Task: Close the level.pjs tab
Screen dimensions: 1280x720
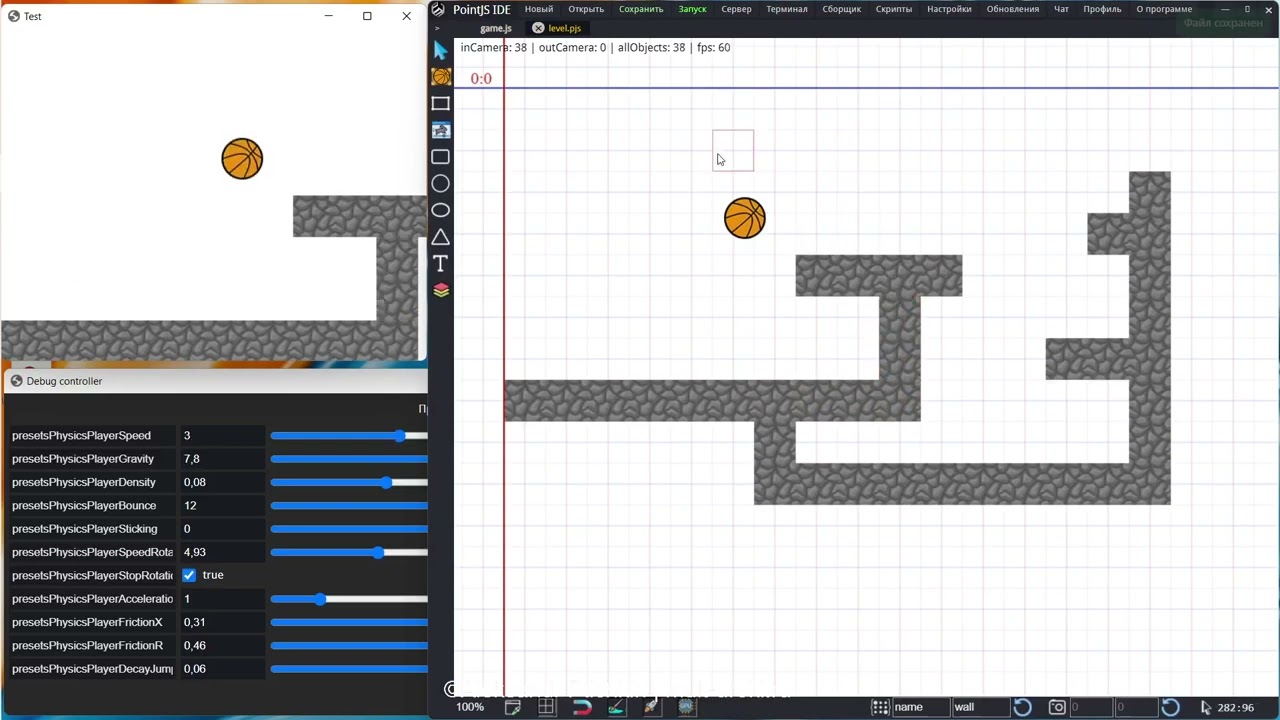Action: point(538,28)
